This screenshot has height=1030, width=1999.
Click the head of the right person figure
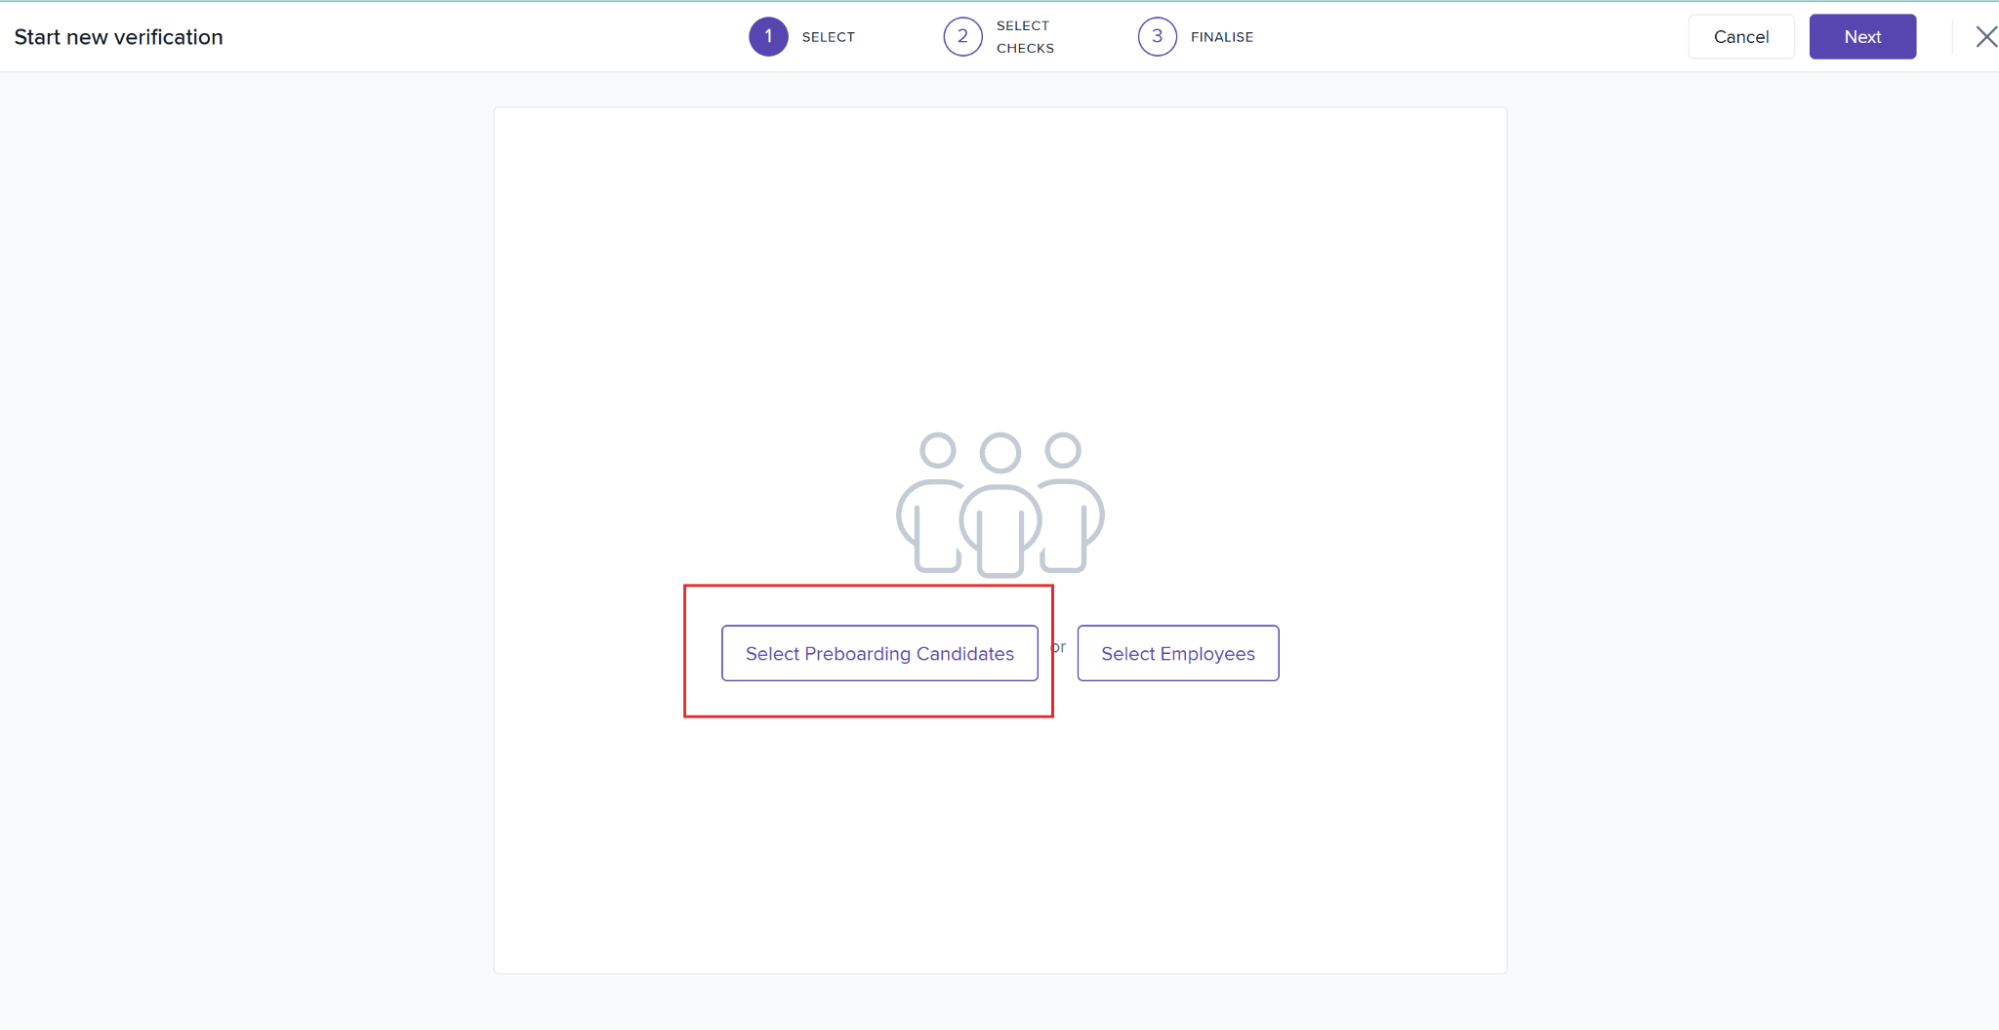click(1063, 450)
